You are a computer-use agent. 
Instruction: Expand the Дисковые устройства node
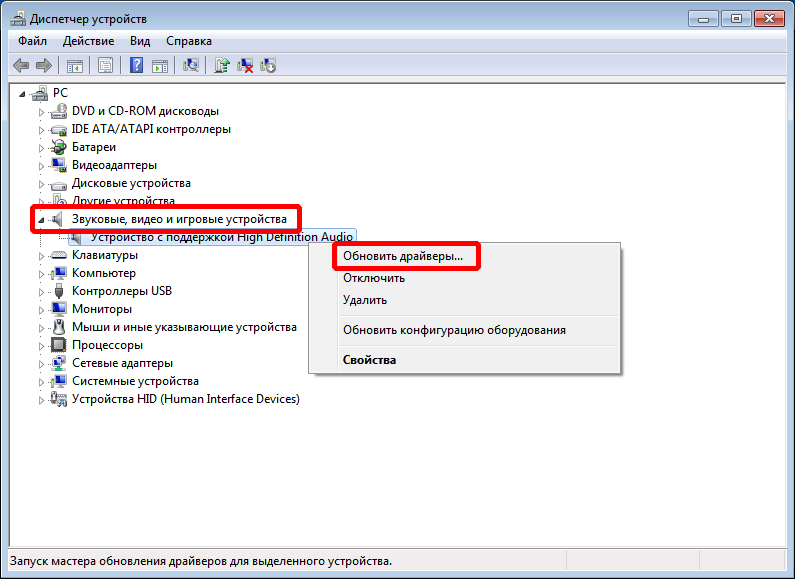(x=41, y=184)
